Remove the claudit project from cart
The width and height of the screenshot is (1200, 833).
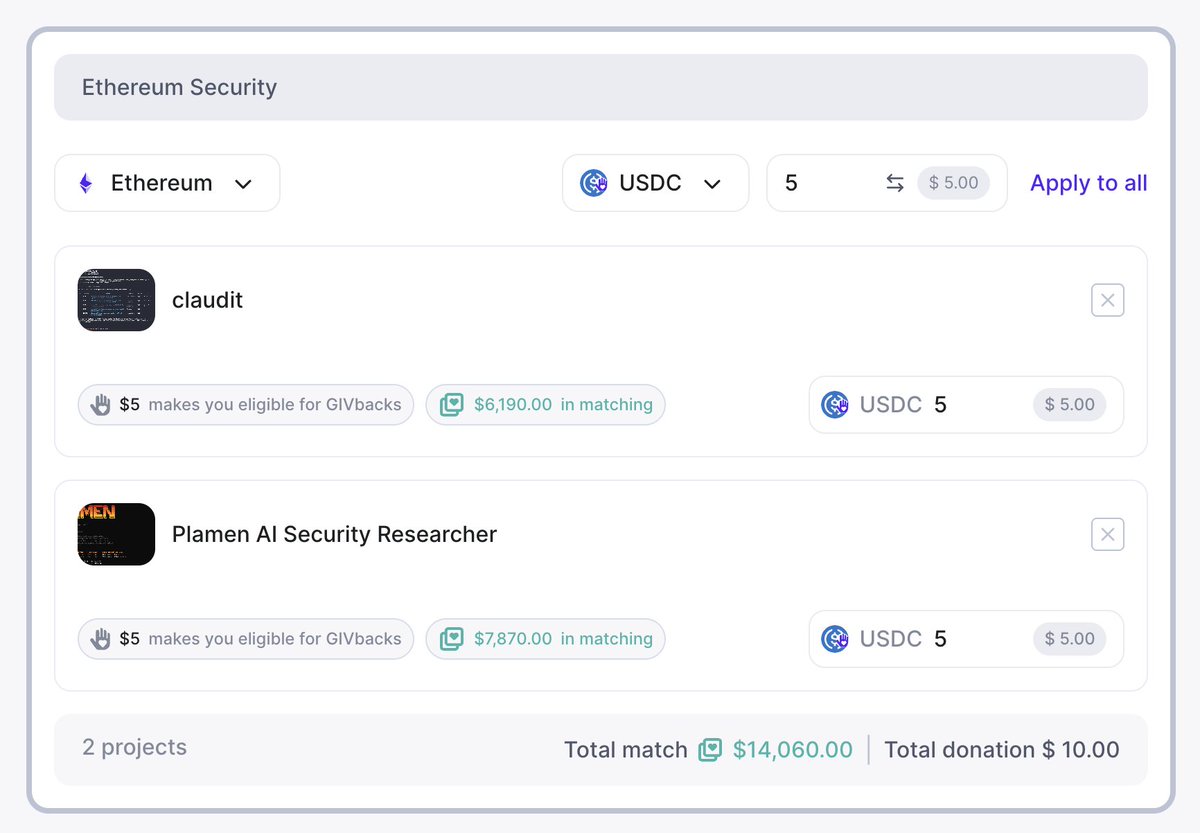point(1107,300)
